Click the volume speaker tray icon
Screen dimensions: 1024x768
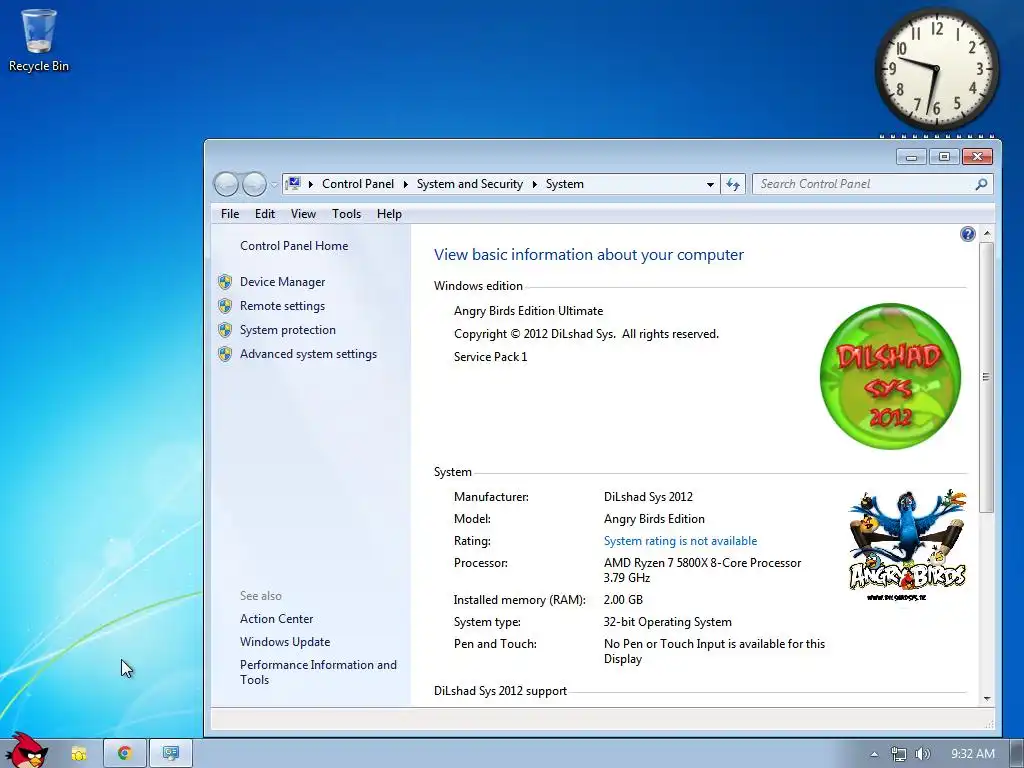[923, 754]
